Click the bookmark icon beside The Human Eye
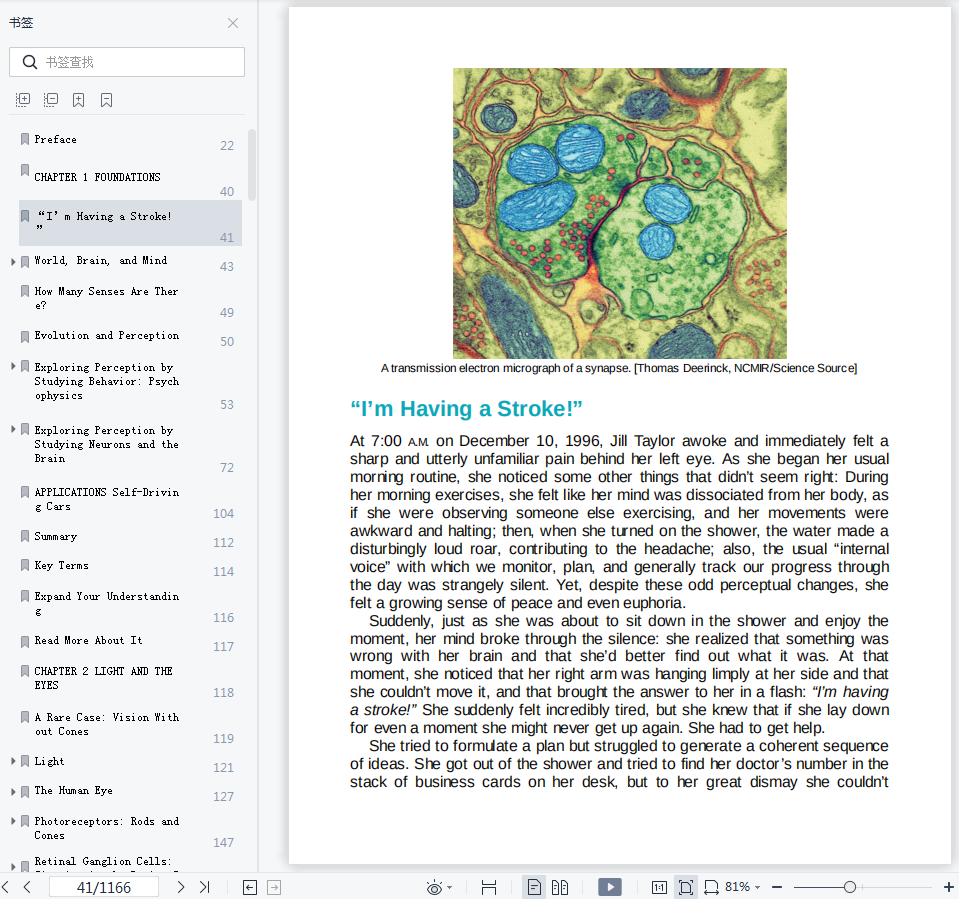959x899 pixels. click(24, 792)
